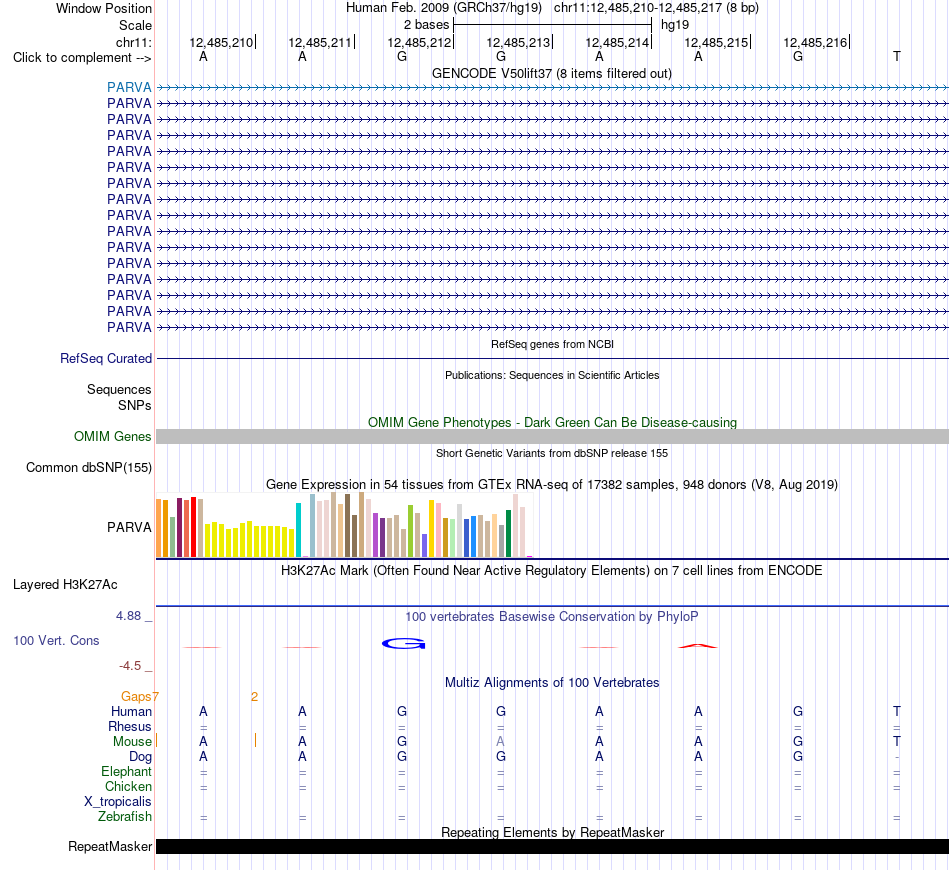Click the Window Position label

104,8
